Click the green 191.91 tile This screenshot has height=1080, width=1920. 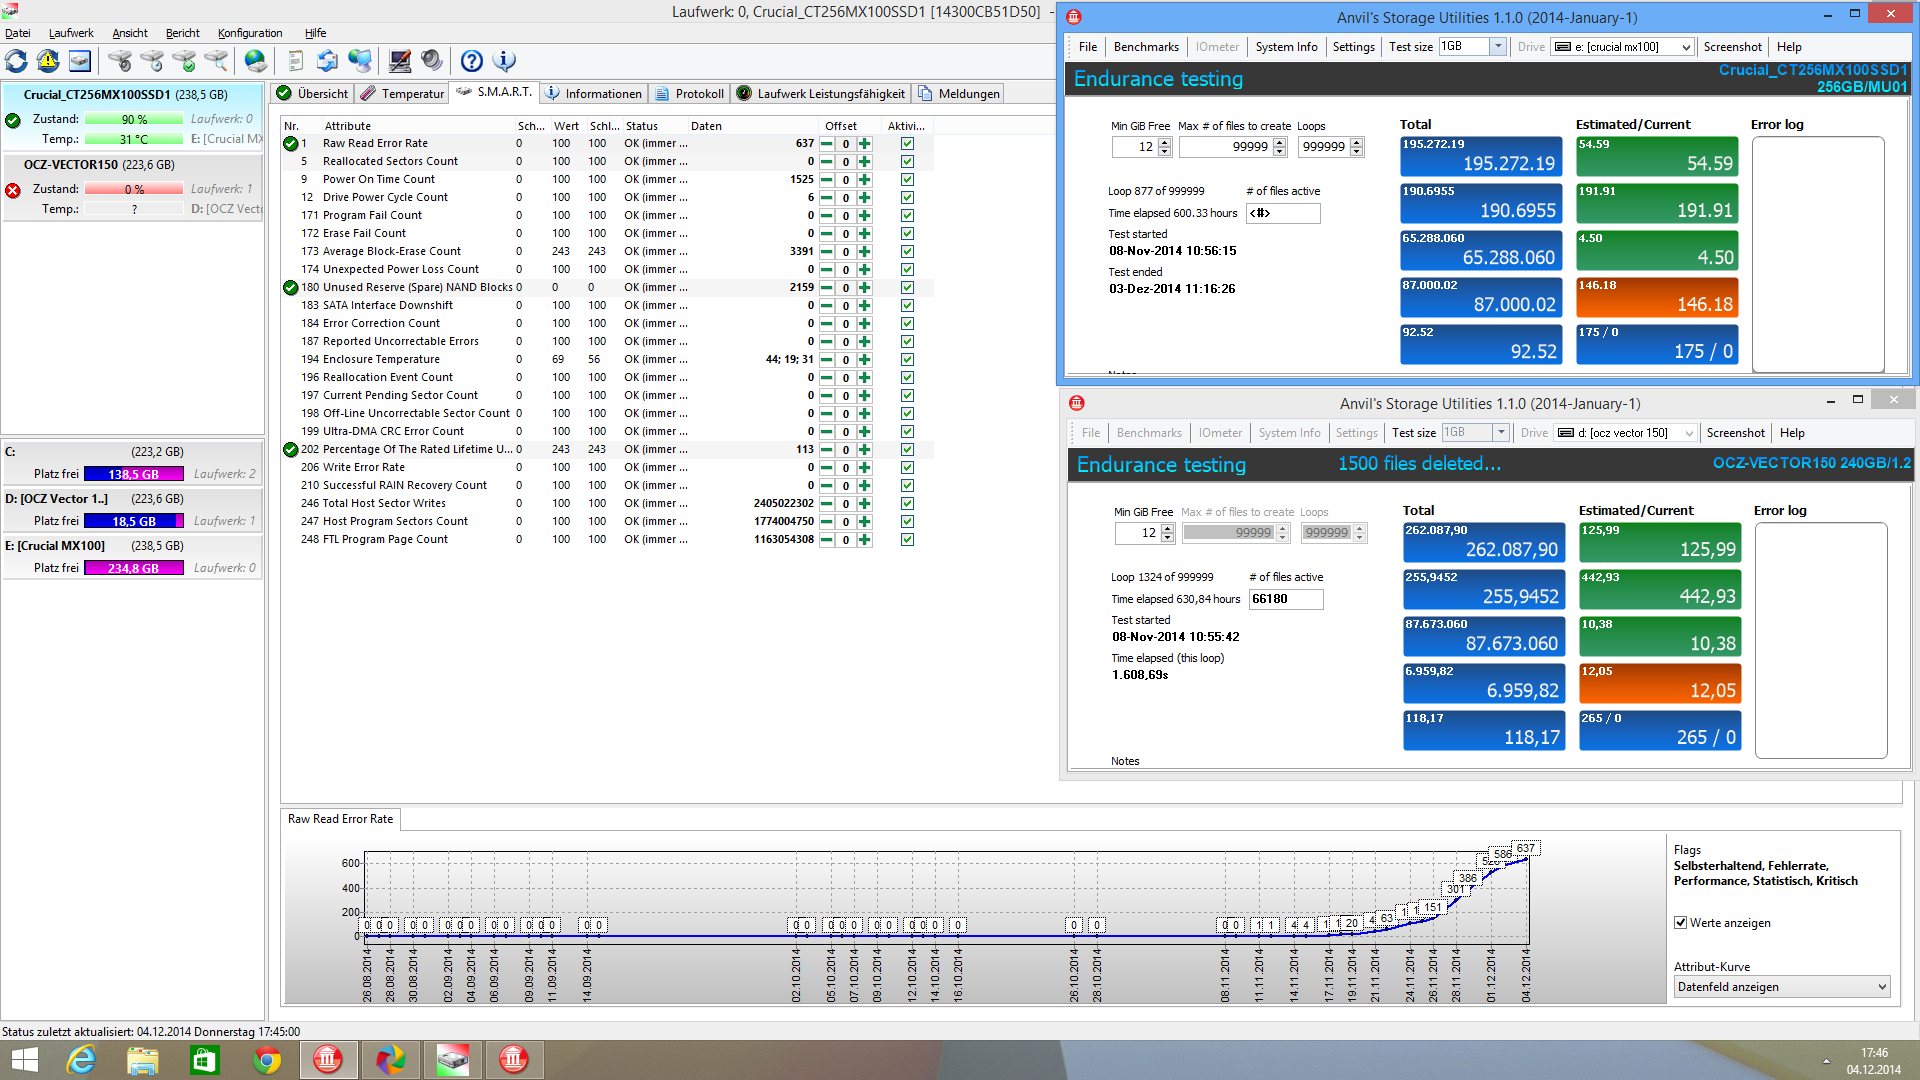coord(1657,204)
